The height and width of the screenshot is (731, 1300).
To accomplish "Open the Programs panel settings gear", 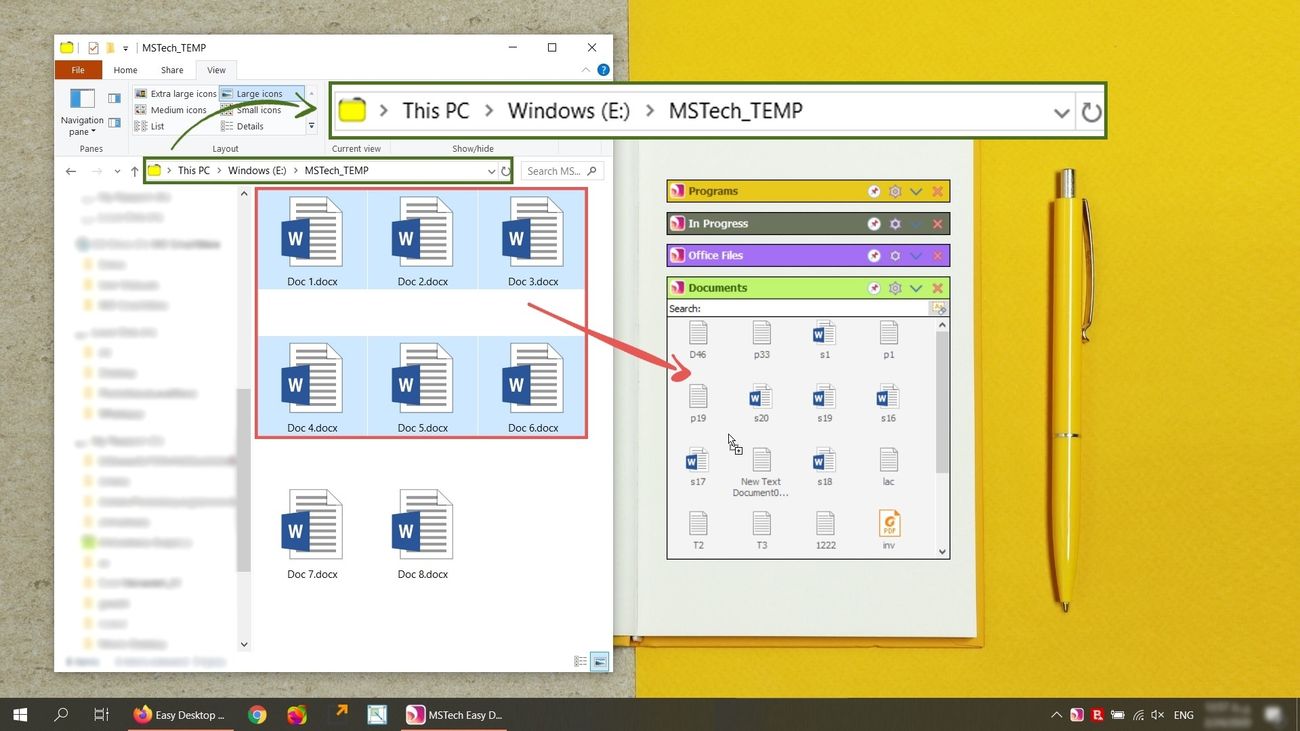I will pyautogui.click(x=894, y=191).
